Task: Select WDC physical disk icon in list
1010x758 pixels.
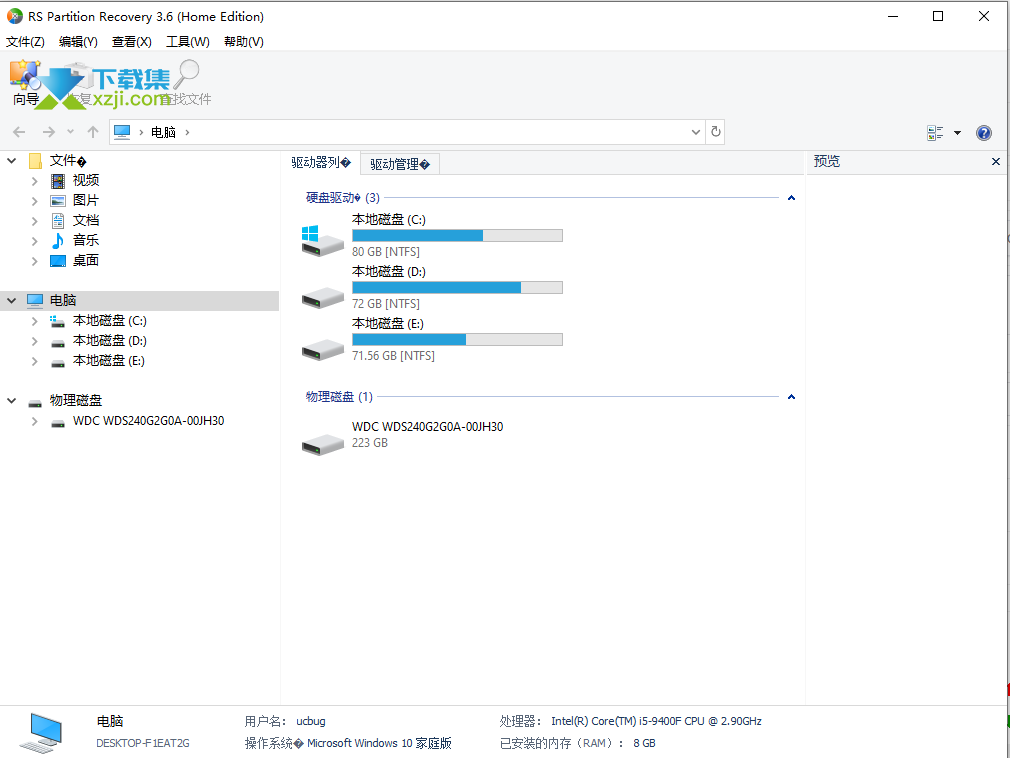Action: (x=323, y=444)
